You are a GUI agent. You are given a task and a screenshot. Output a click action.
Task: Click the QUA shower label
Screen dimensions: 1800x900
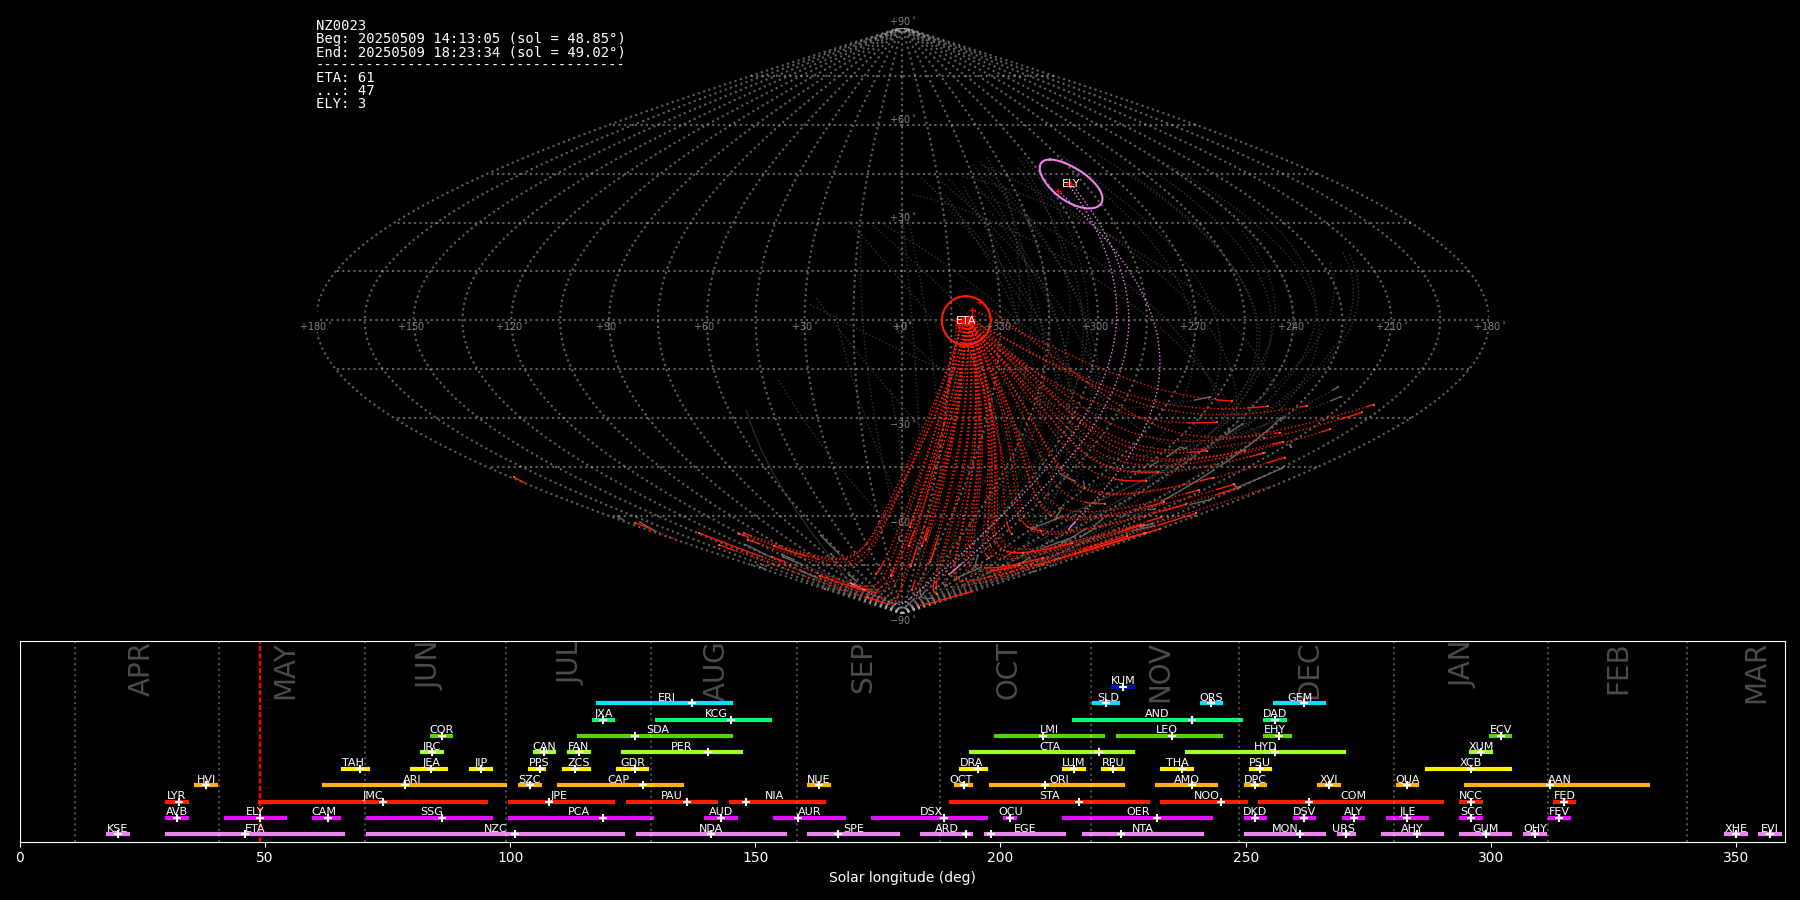1407,780
